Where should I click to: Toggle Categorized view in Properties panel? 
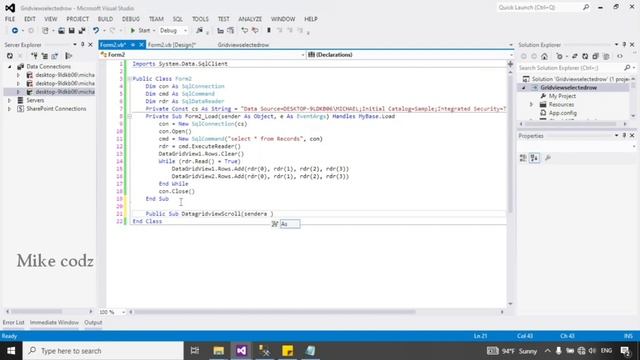(x=523, y=158)
